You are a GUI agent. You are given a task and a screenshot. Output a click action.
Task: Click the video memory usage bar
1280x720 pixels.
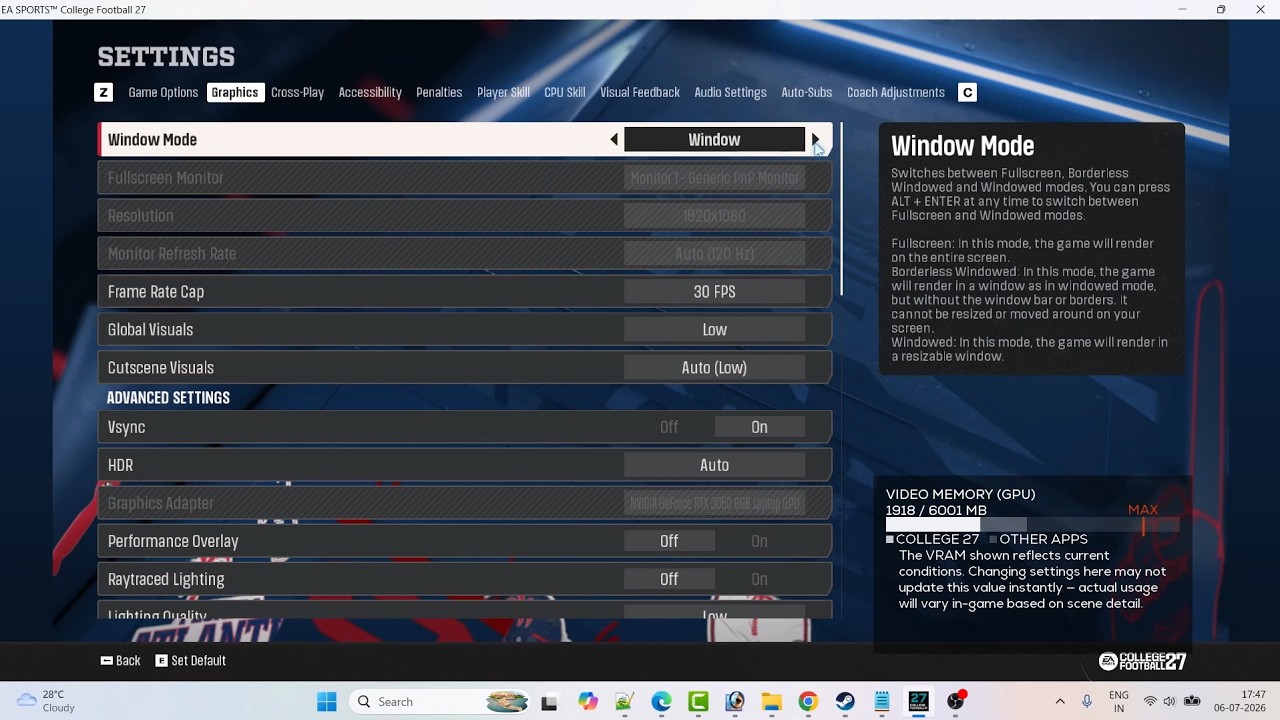pos(1032,525)
